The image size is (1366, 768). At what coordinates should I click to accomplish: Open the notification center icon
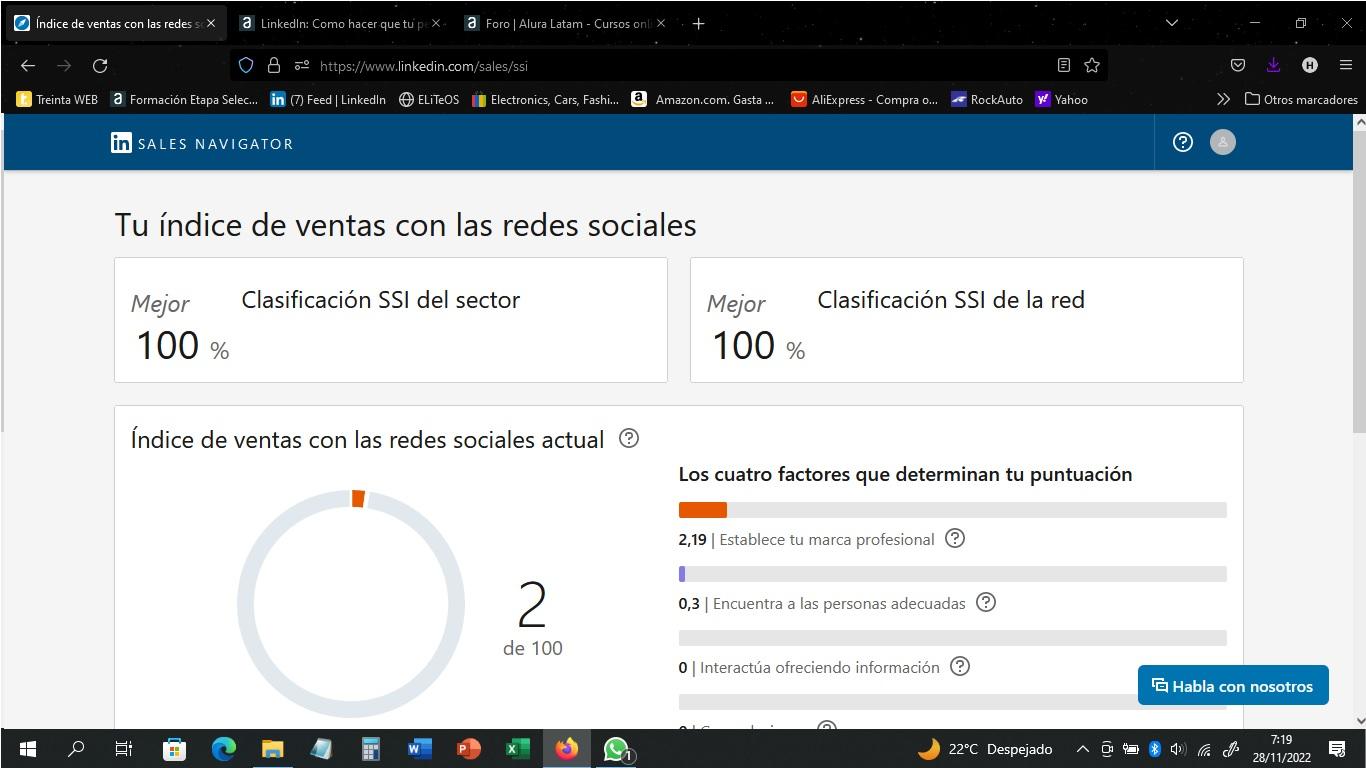point(1337,748)
